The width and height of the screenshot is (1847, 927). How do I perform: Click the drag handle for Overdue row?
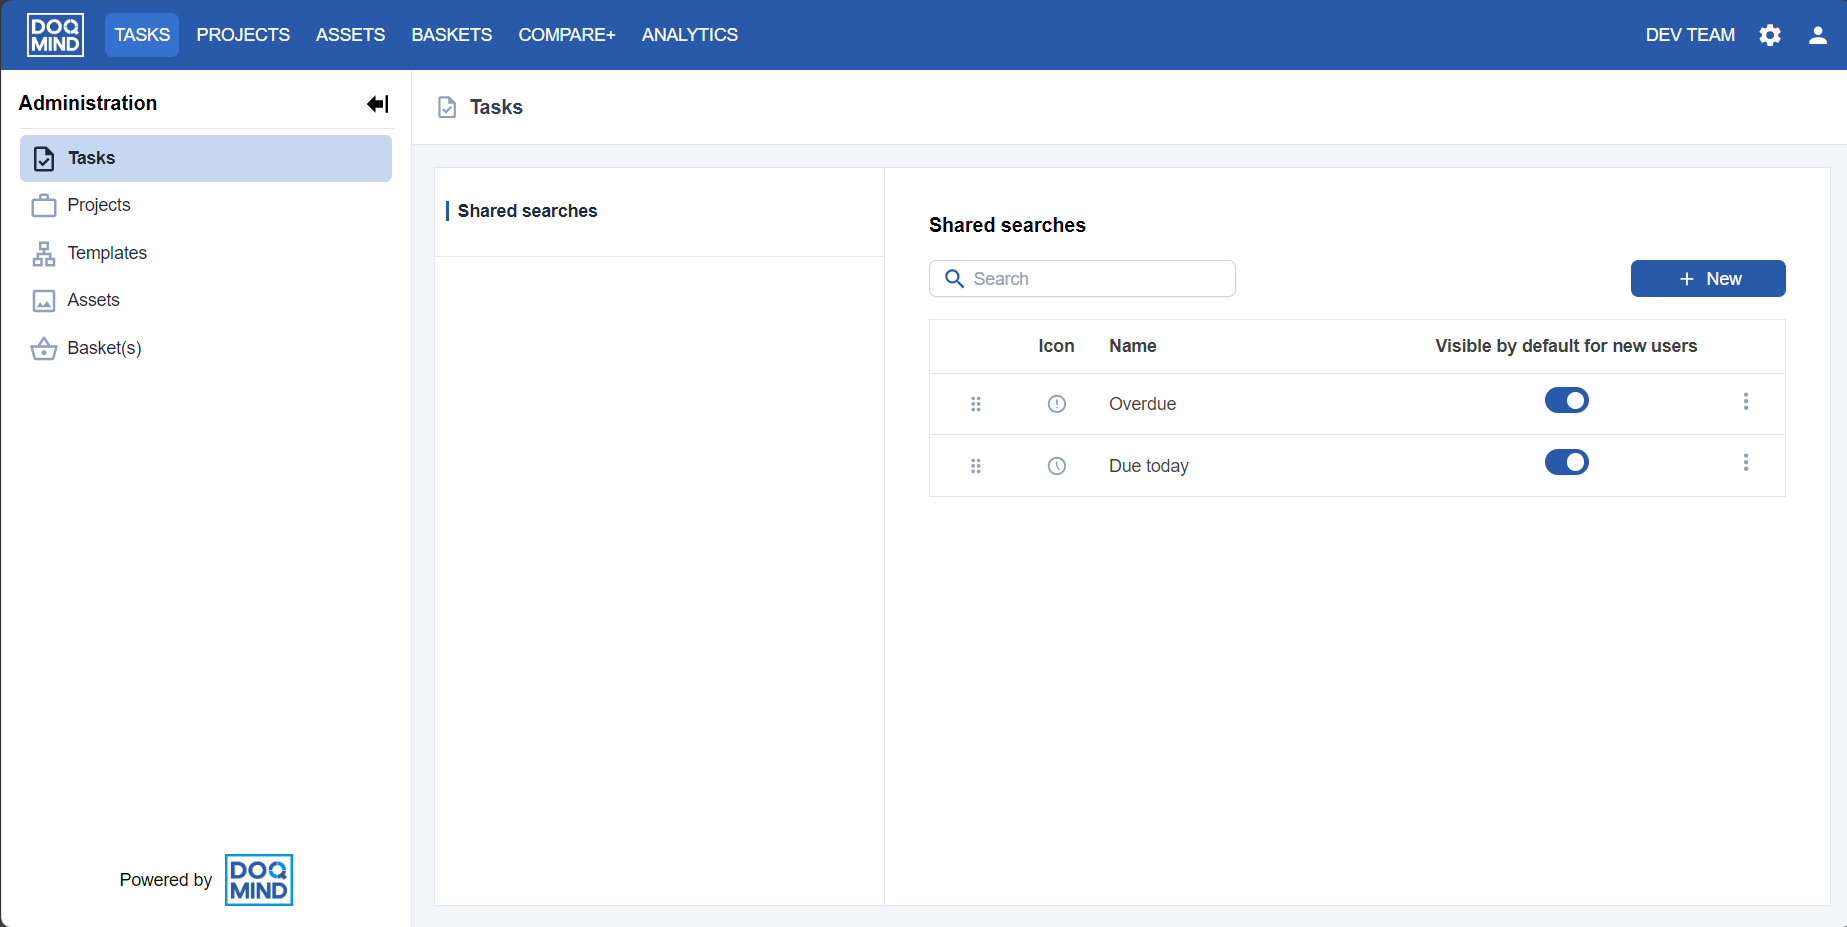click(976, 404)
